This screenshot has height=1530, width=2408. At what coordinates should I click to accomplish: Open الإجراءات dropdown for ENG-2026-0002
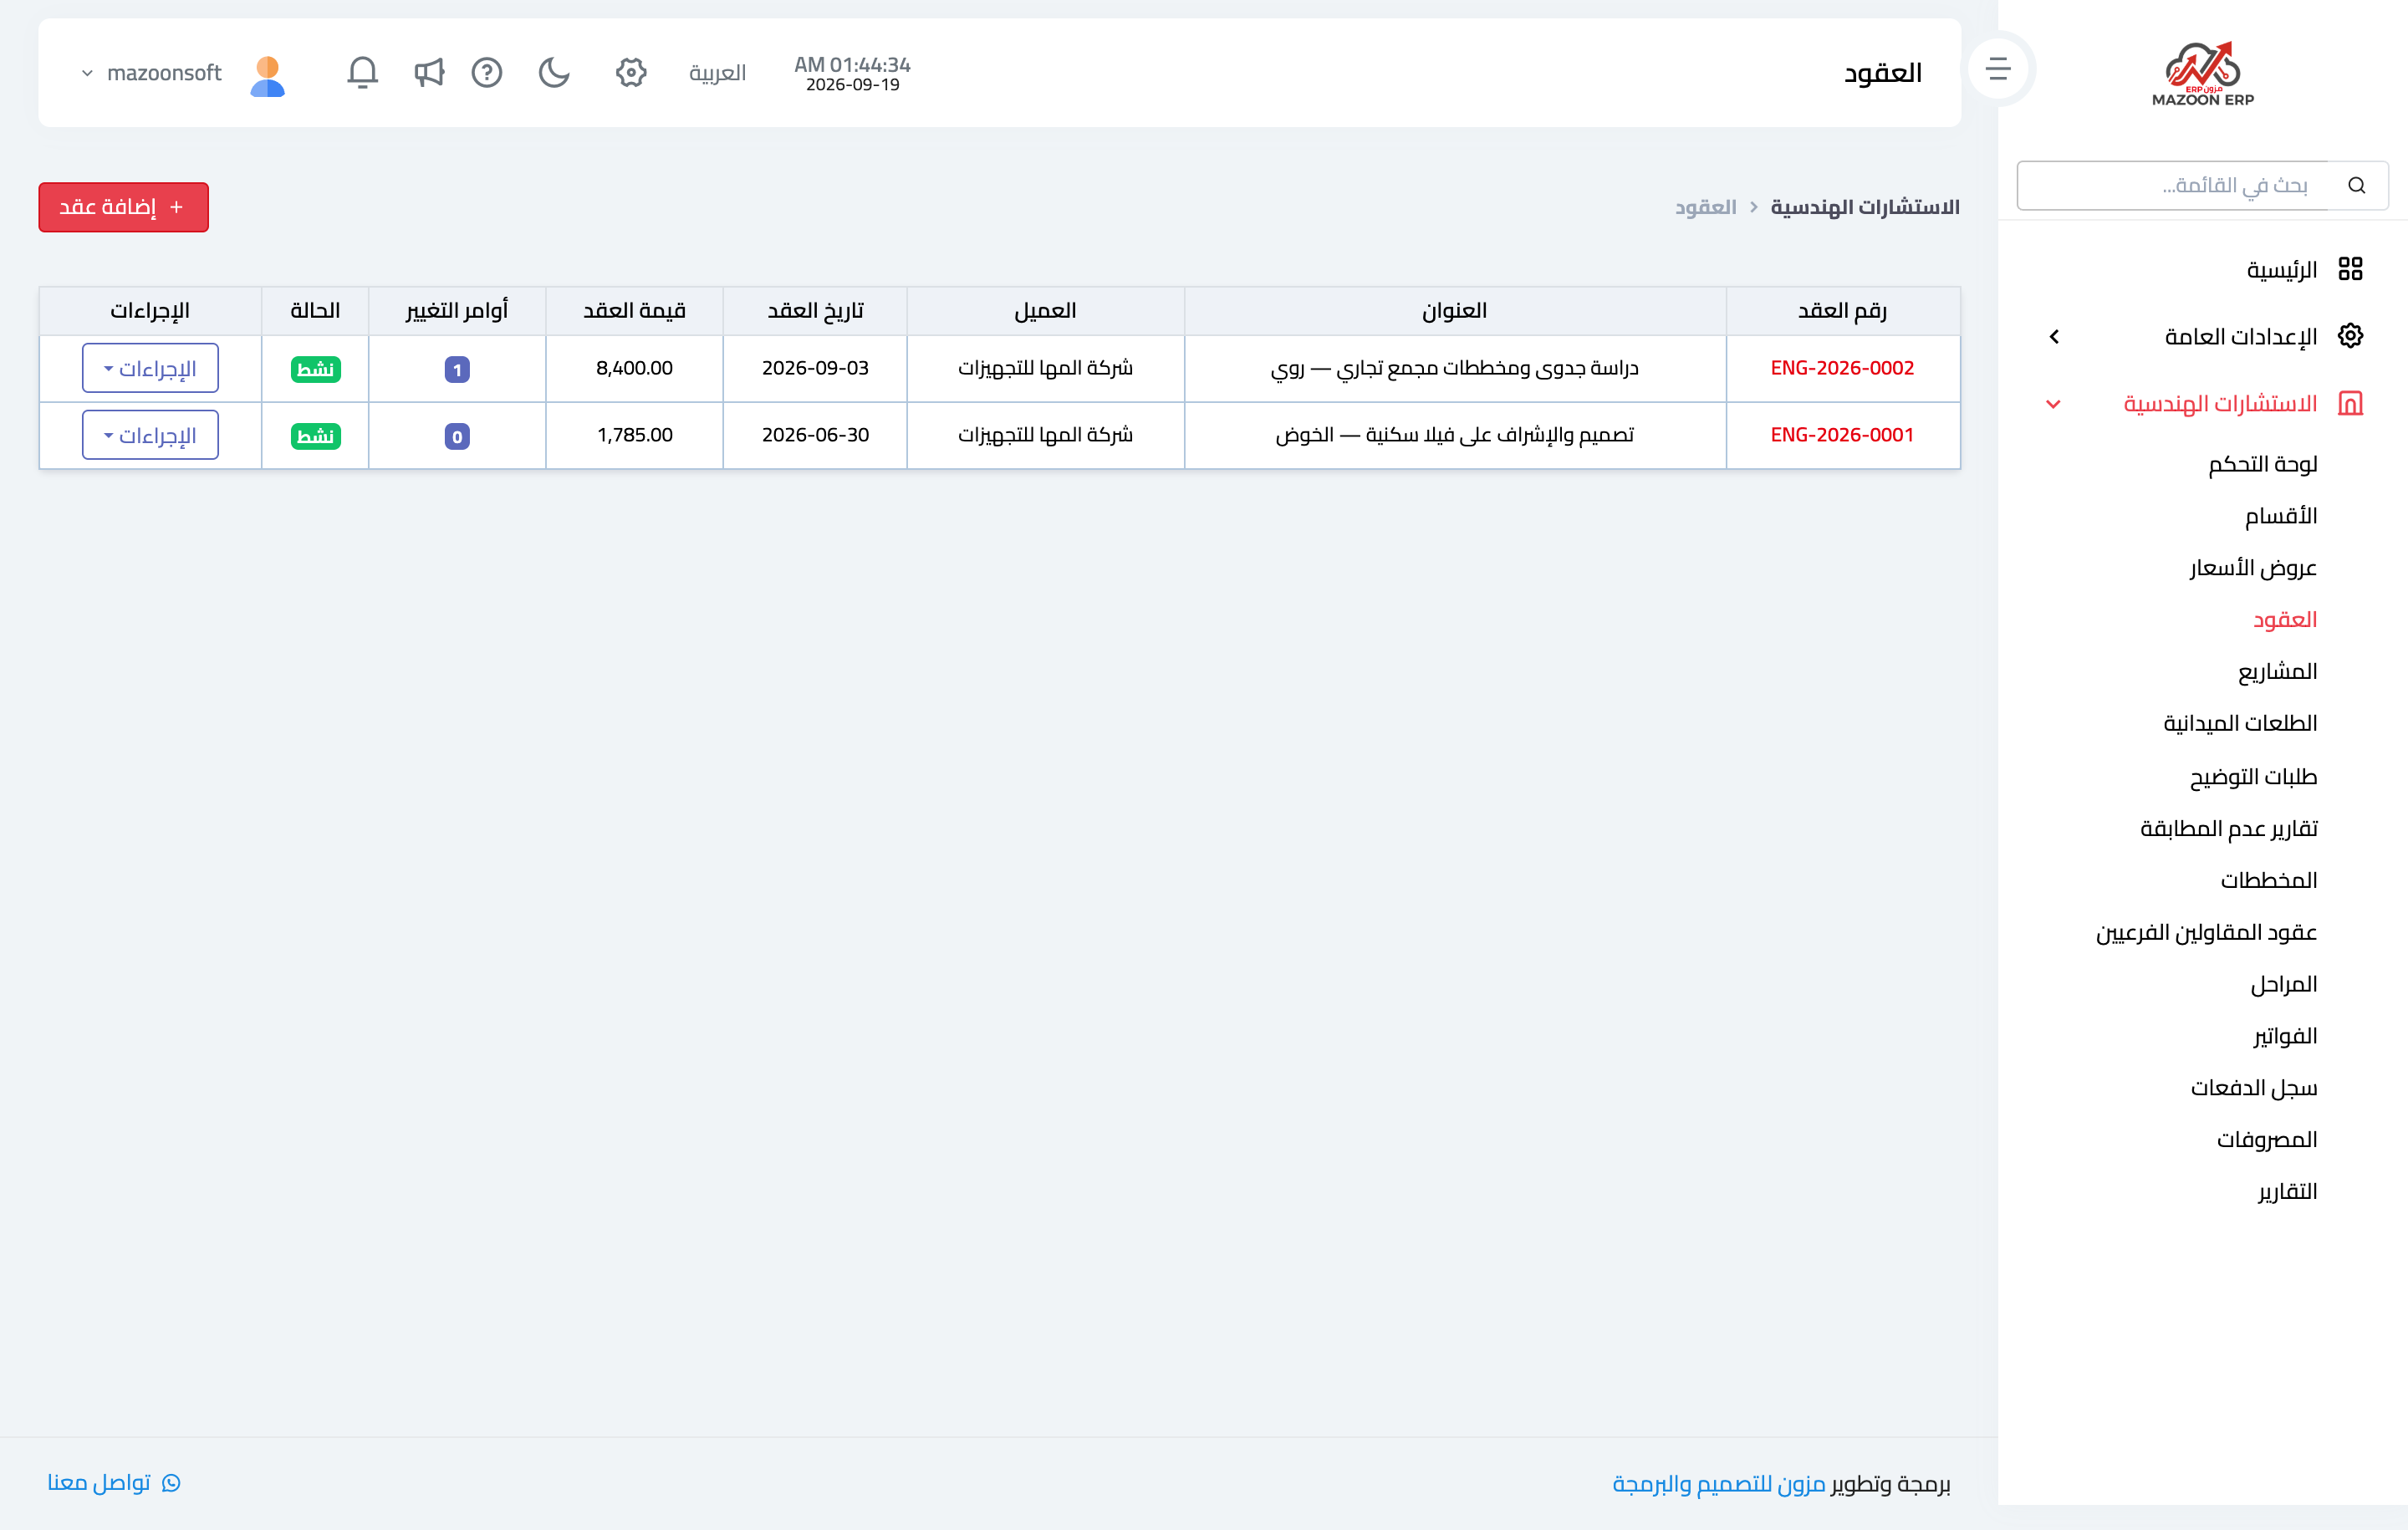150,368
